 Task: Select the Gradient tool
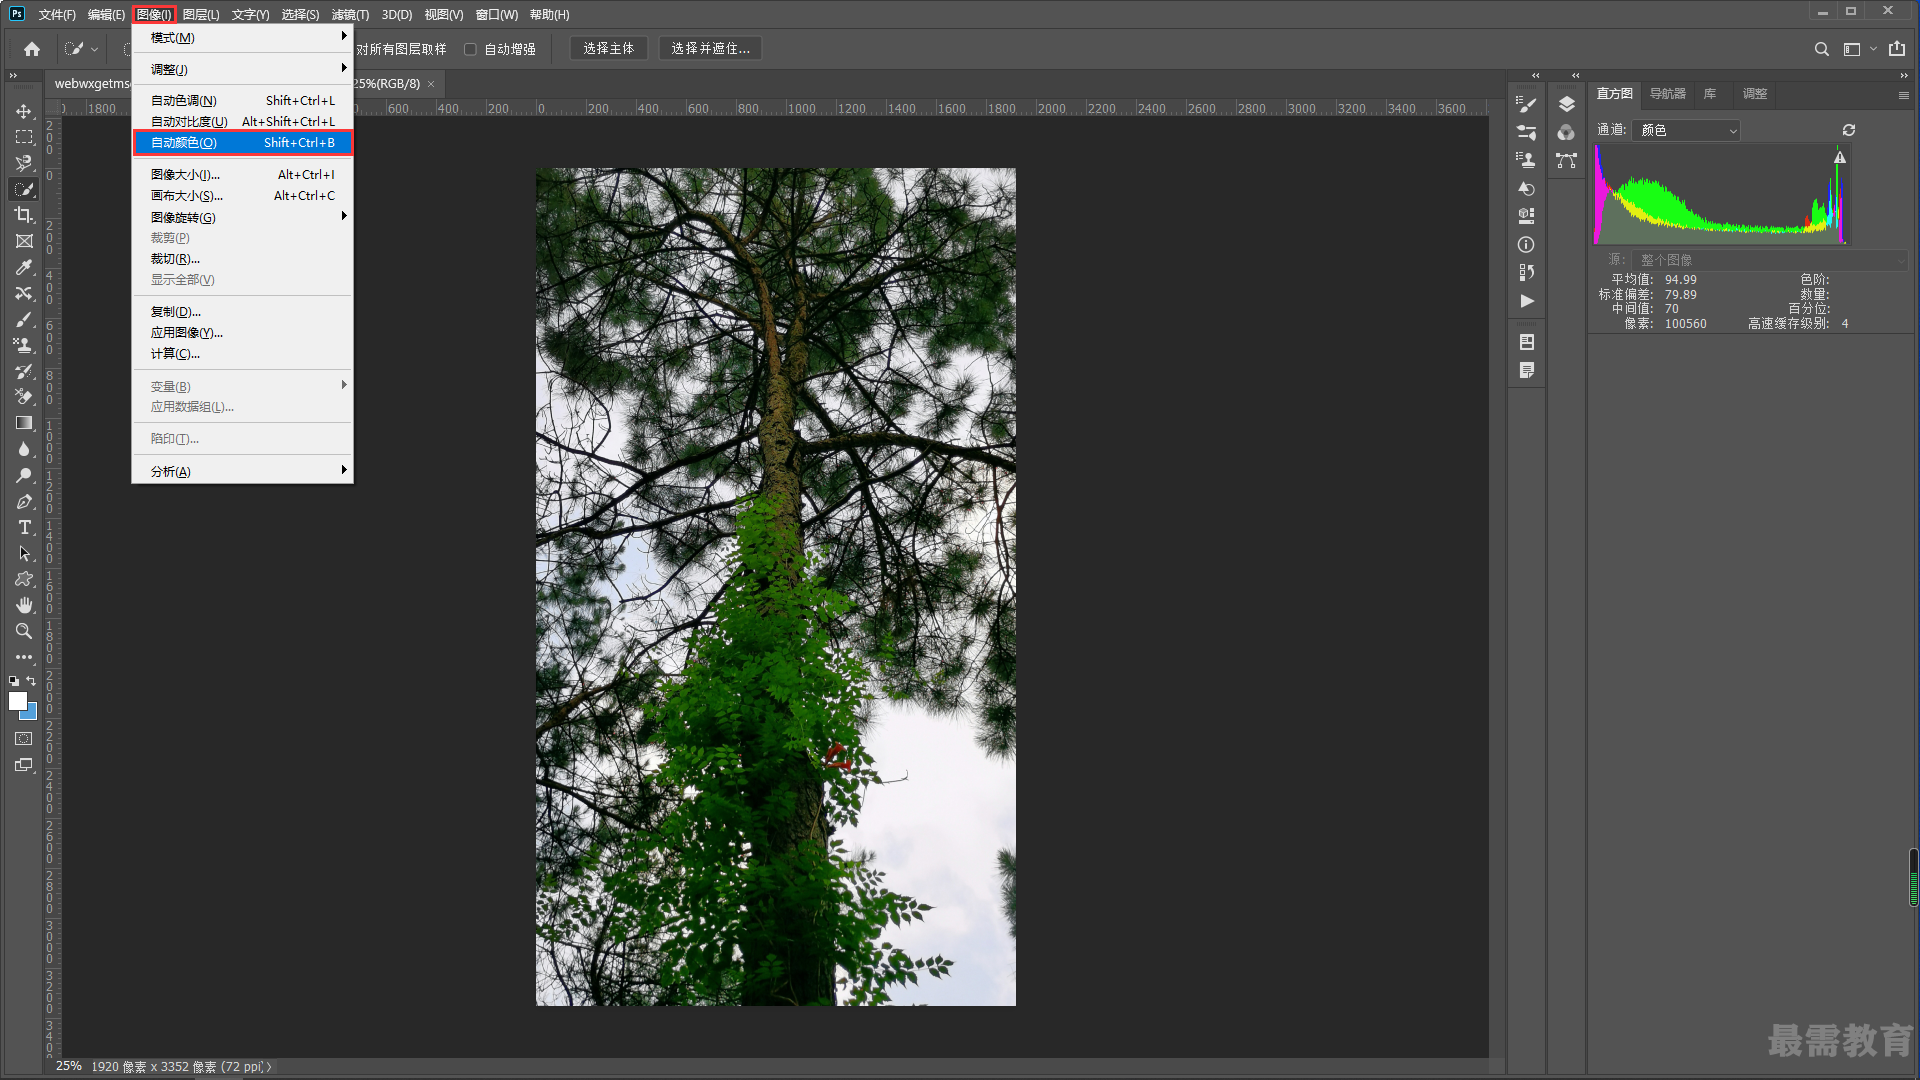pos(24,423)
